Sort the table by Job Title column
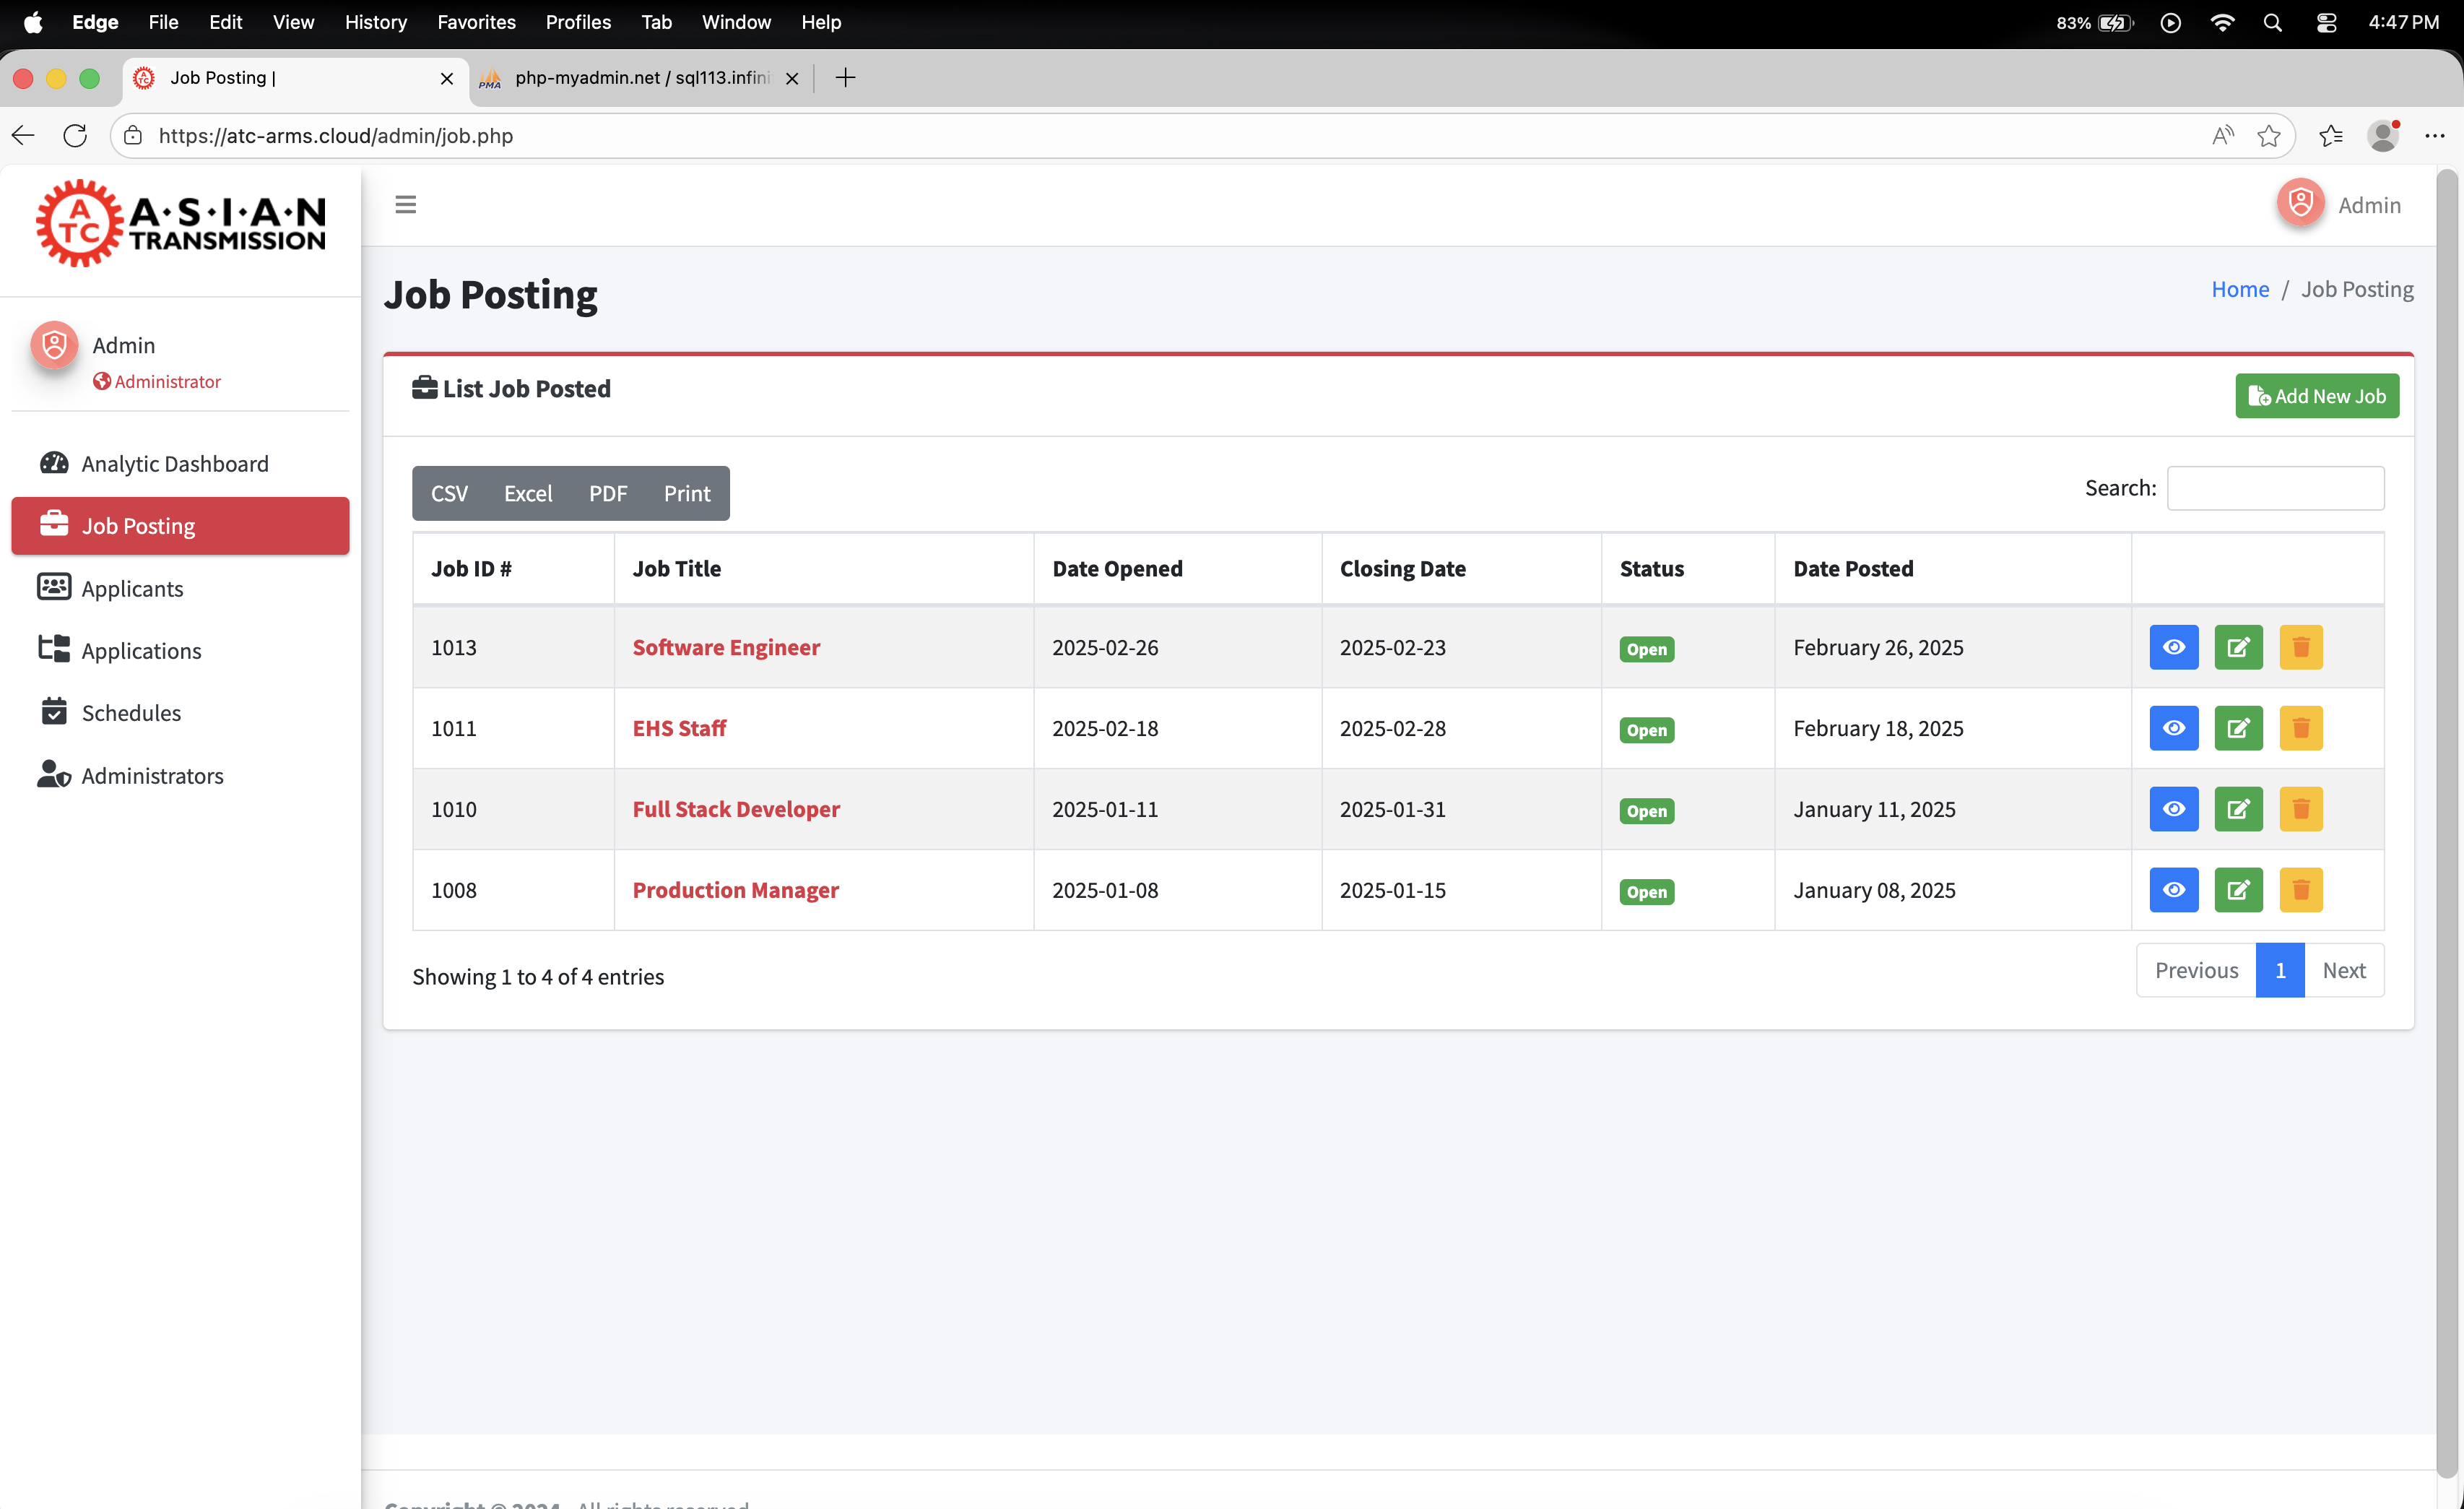Viewport: 2464px width, 1509px height. (x=676, y=569)
